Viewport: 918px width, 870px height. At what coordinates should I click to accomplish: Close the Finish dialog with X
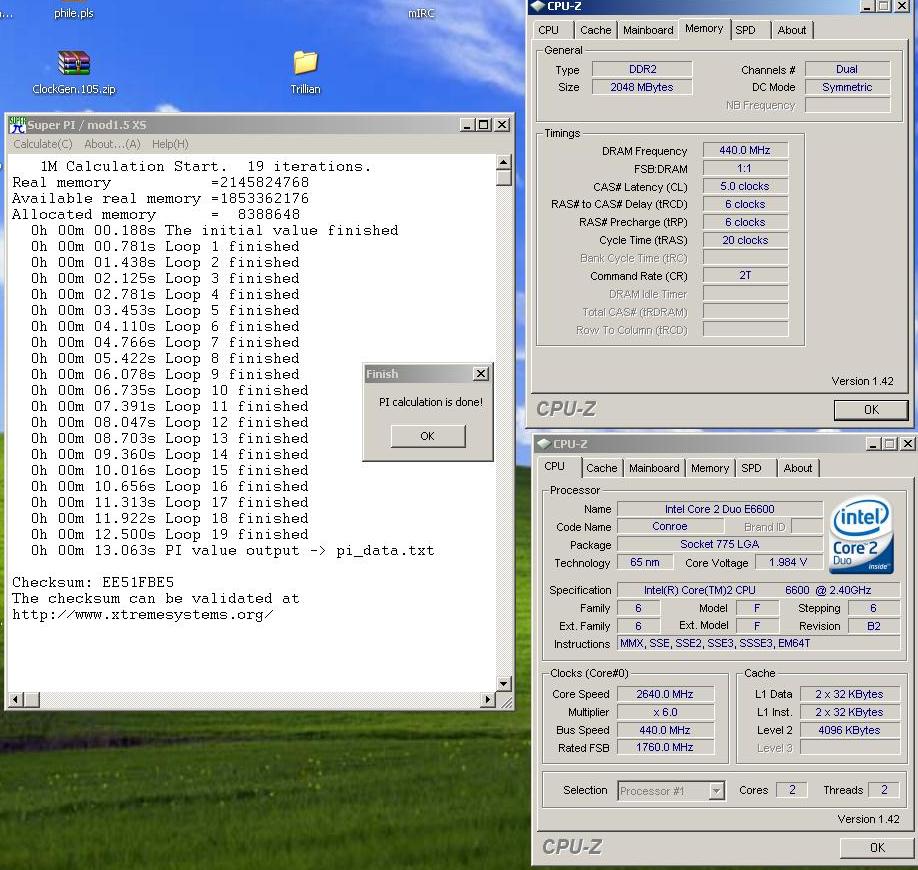(x=481, y=374)
